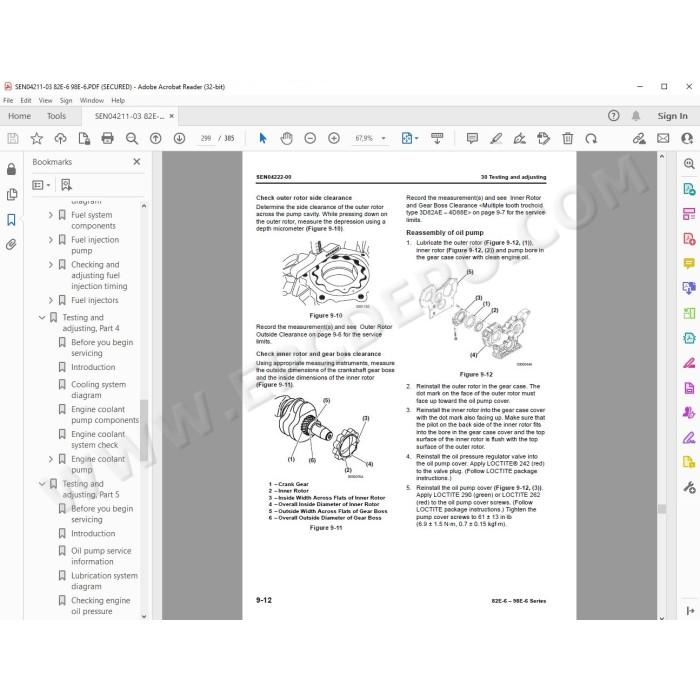The width and height of the screenshot is (700, 700).
Task: Open page thumbnails panel icon
Action: point(12,195)
